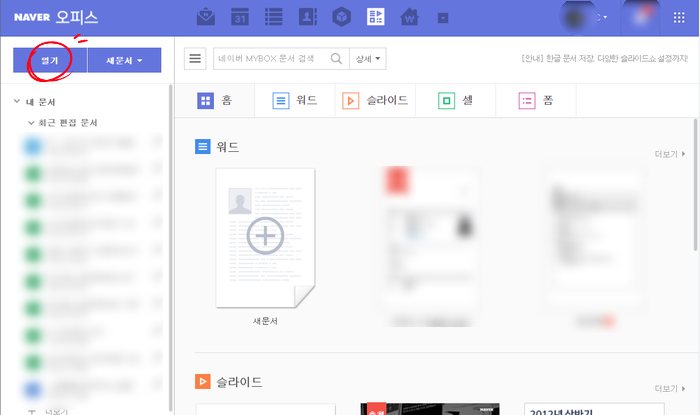Click the orange 슬라이드 section icon
The height and width of the screenshot is (415, 700).
coord(203,382)
